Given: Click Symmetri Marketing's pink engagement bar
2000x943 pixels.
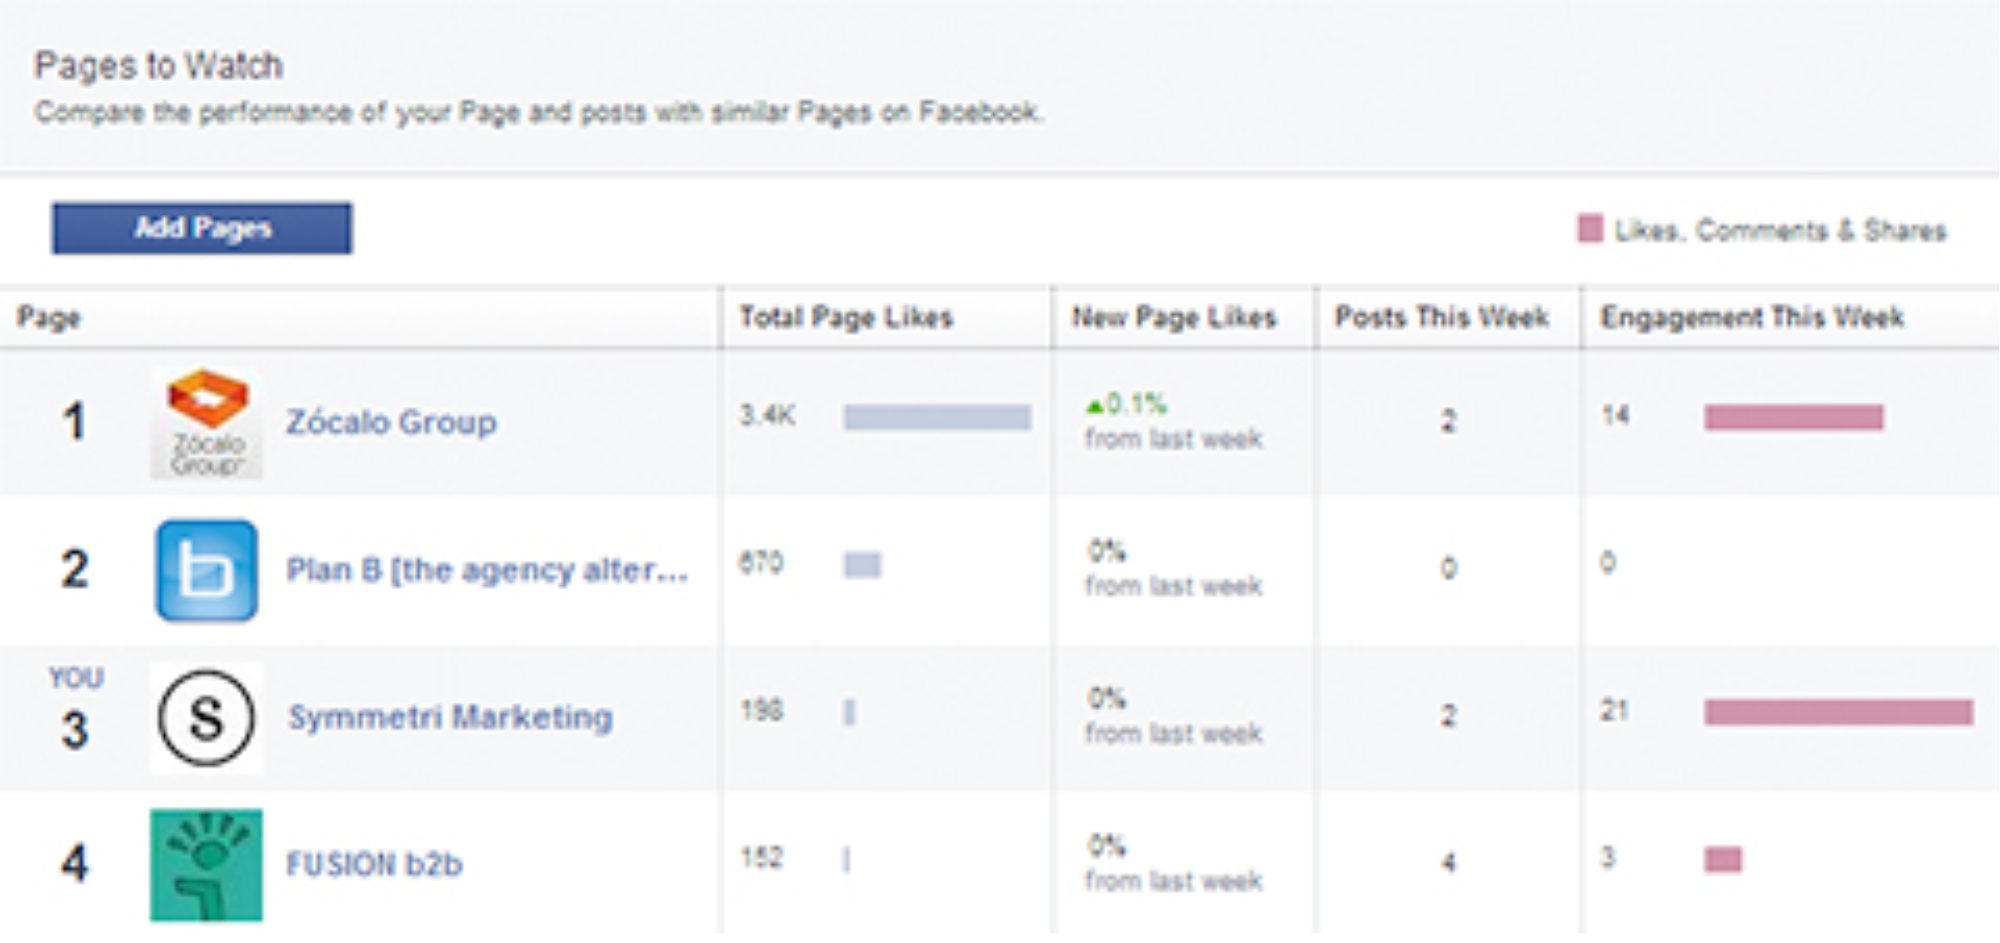Looking at the screenshot, I should tap(1839, 712).
